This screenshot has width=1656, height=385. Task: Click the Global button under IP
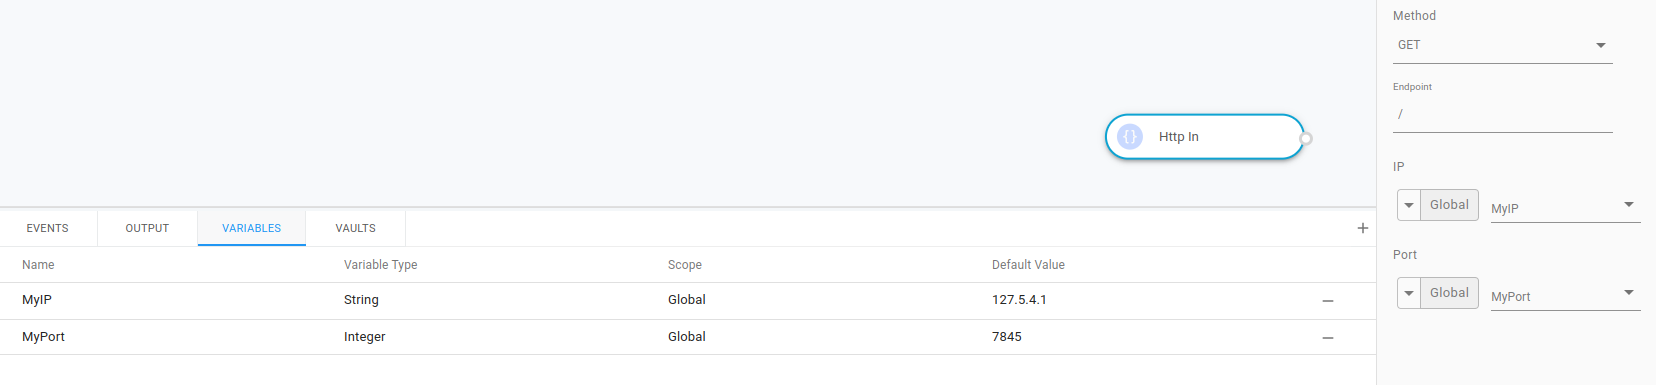1449,205
